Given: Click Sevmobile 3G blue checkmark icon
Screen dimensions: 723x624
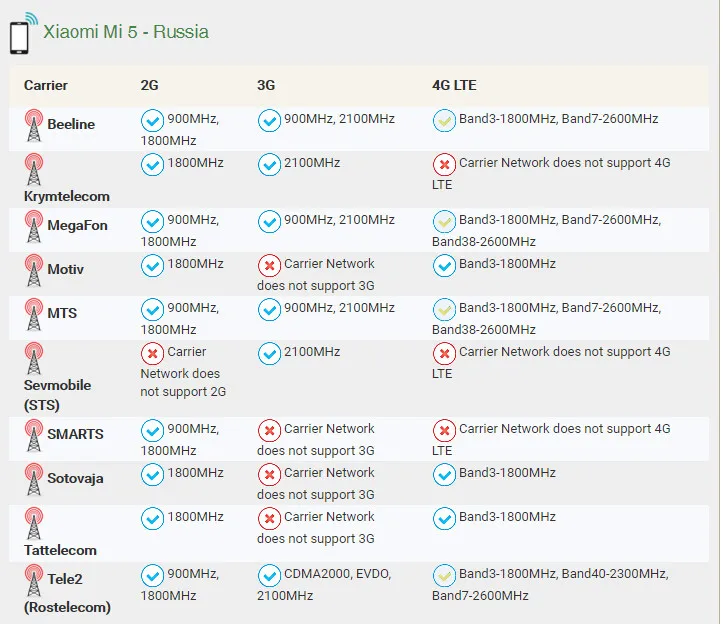Looking at the screenshot, I should click(269, 354).
